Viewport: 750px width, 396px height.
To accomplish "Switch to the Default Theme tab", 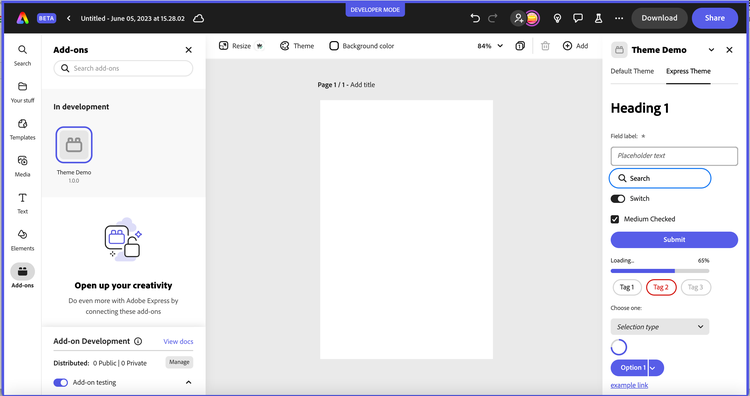I will [632, 71].
